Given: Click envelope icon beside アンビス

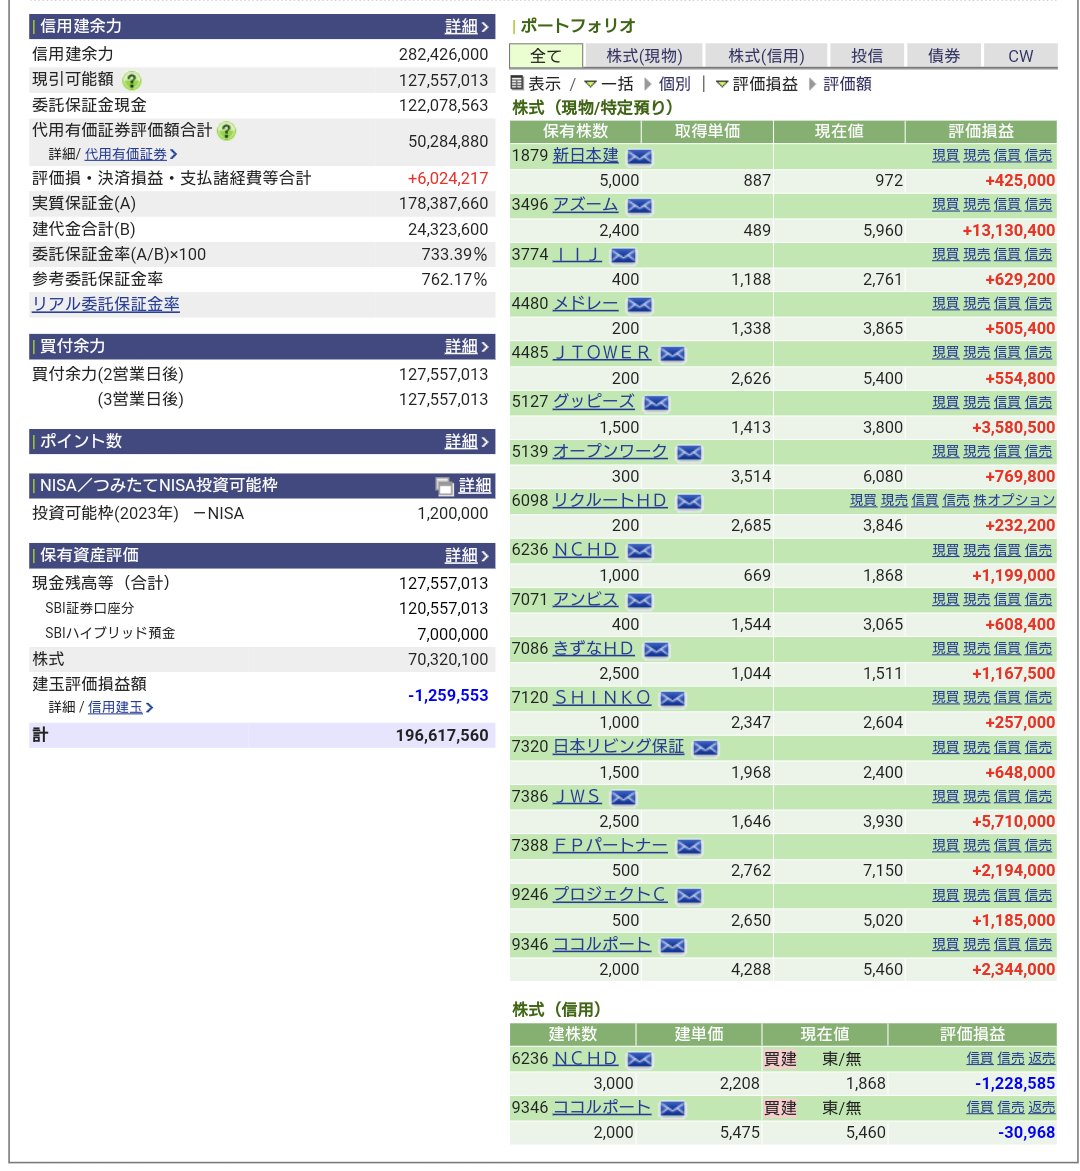Looking at the screenshot, I should [x=639, y=600].
